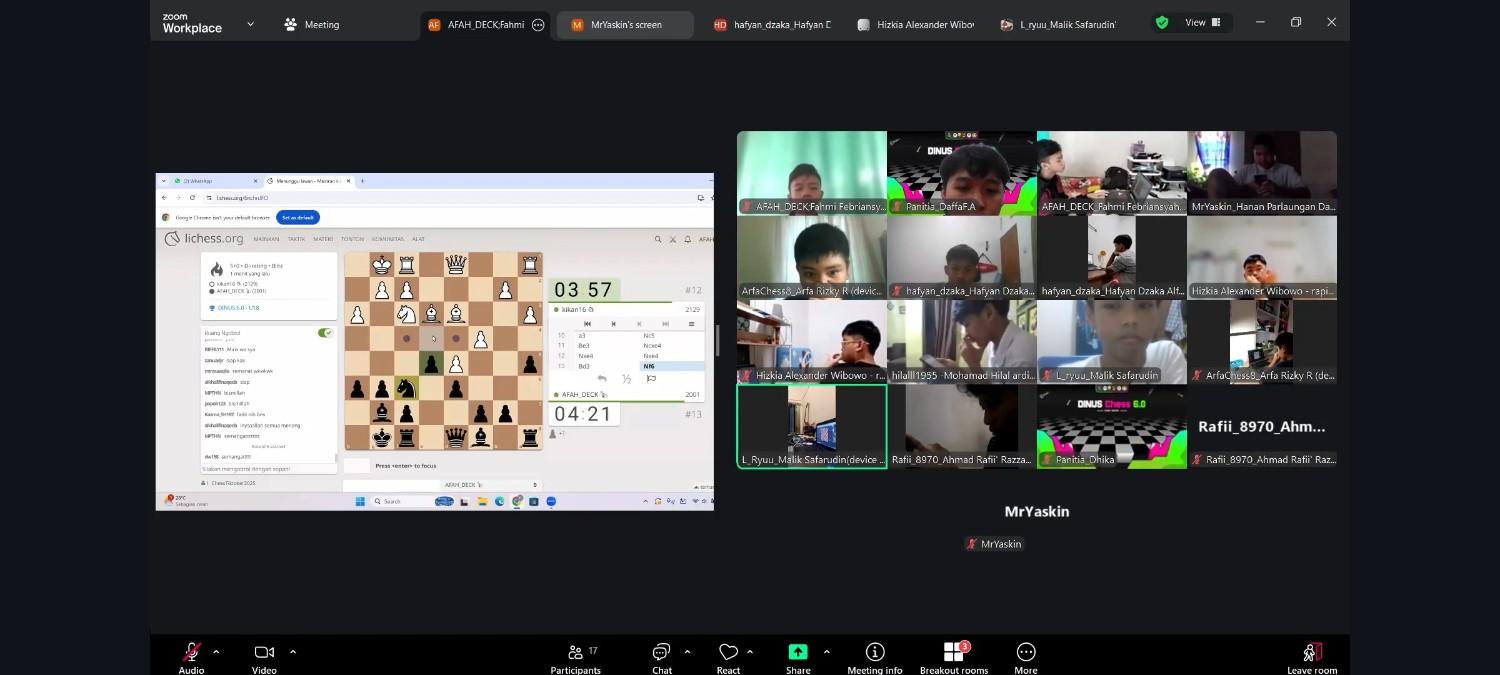Expand share options arrow beside Share
1500x675 pixels.
[x=826, y=652]
